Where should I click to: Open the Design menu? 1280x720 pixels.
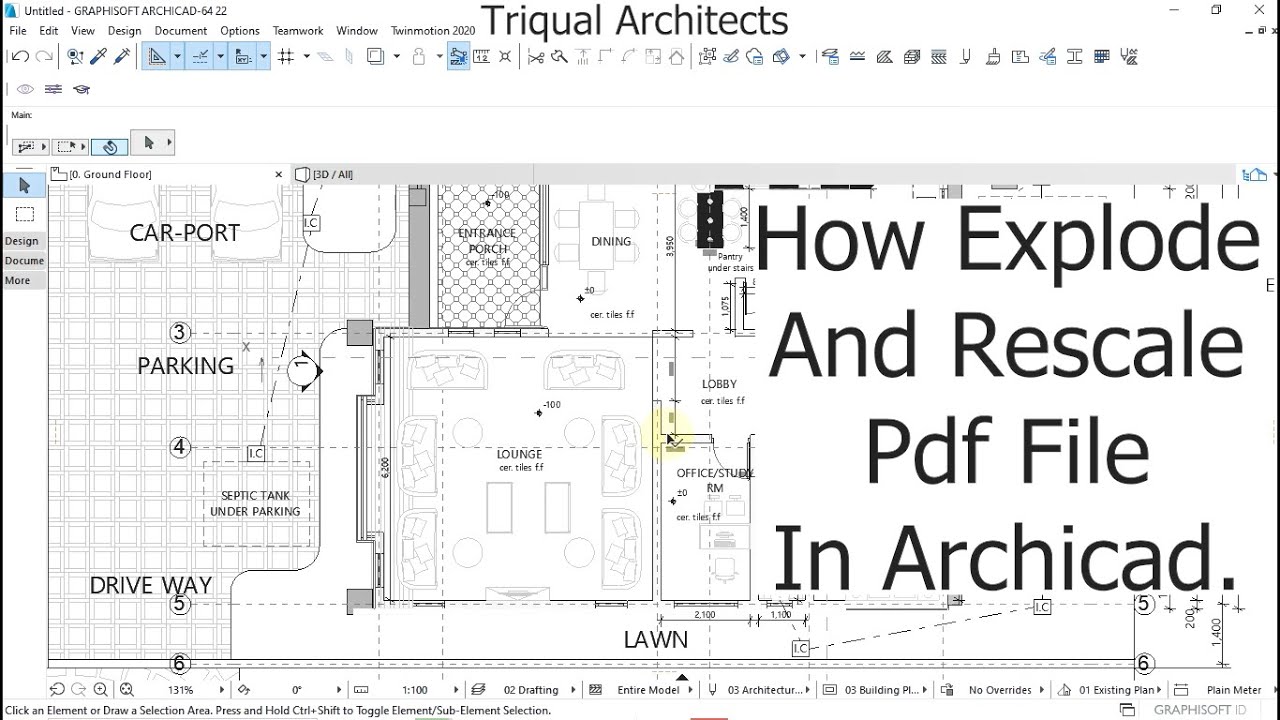[x=124, y=31]
